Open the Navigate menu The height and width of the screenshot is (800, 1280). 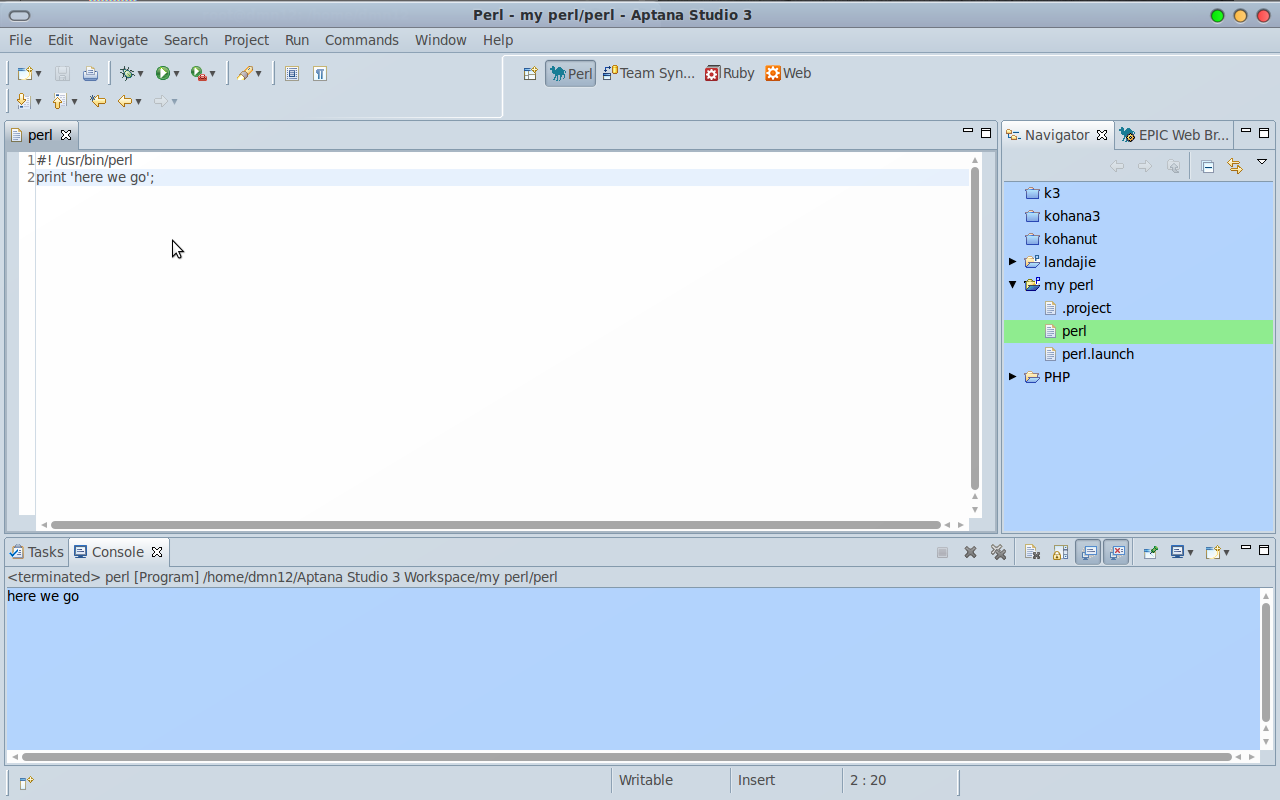click(x=118, y=40)
